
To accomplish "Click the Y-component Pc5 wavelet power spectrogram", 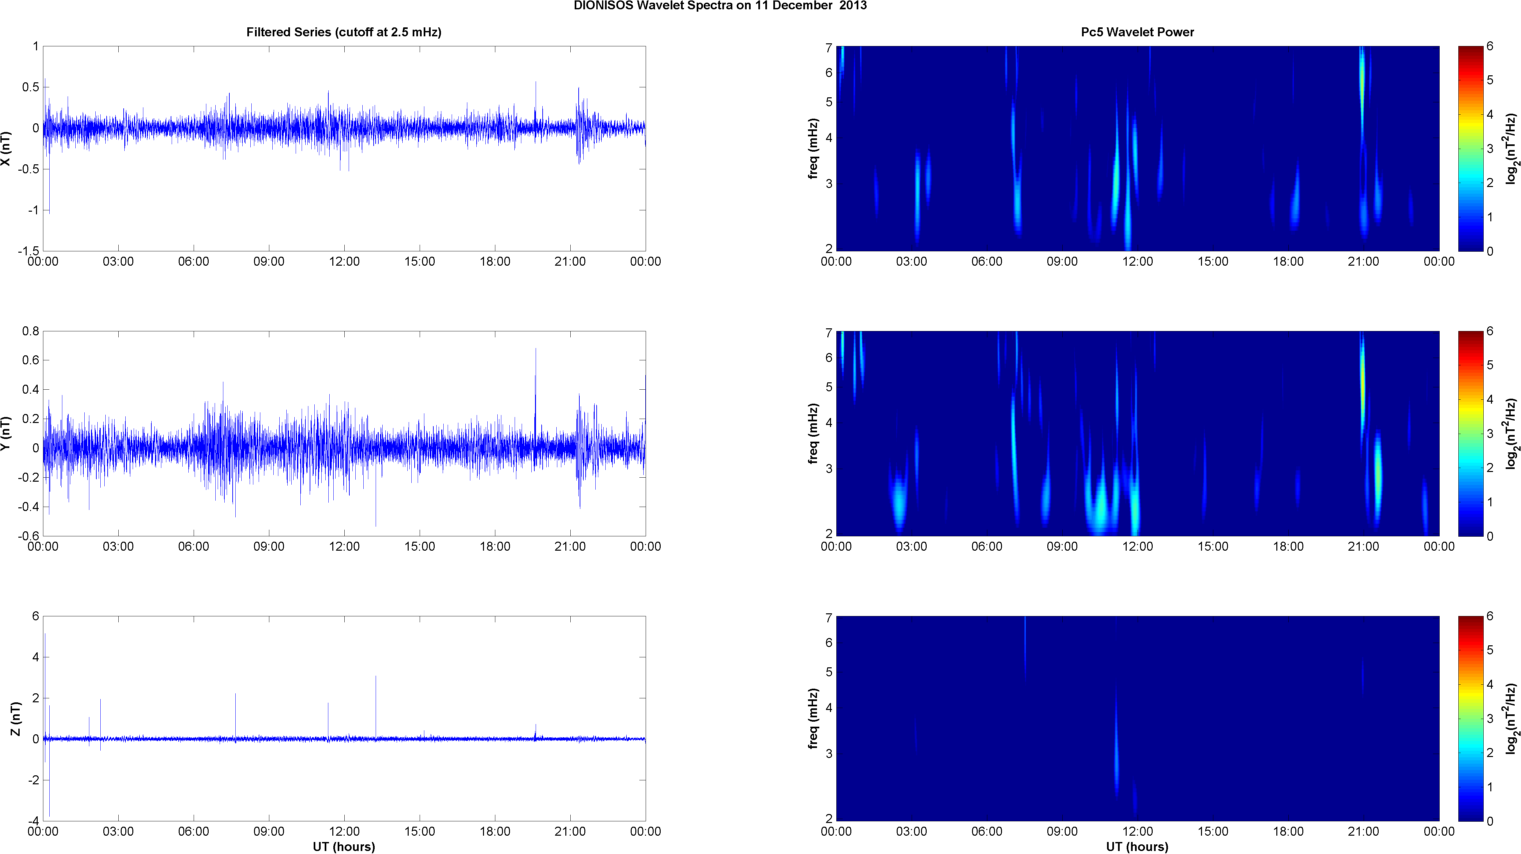I will click(x=1138, y=433).
